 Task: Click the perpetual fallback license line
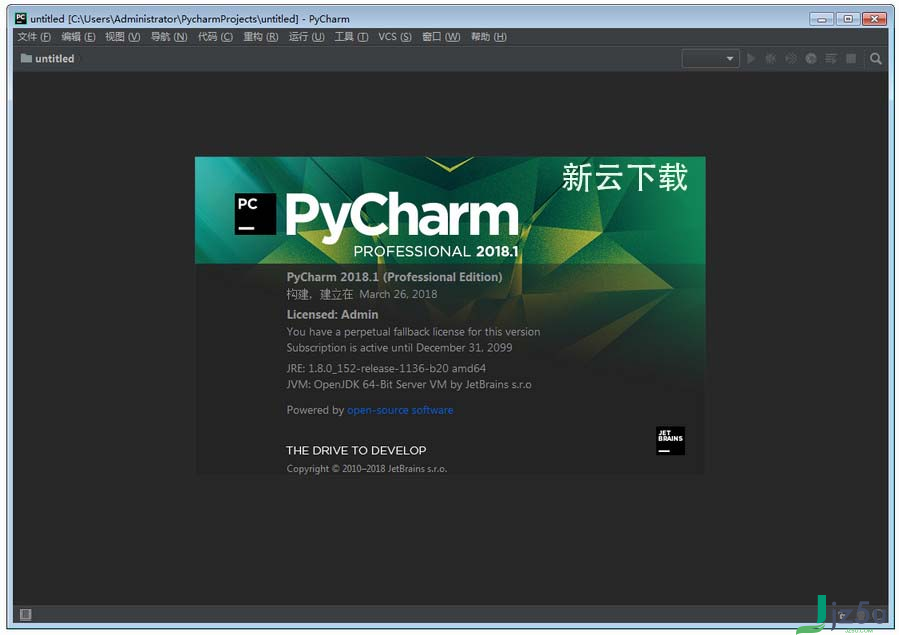(x=413, y=331)
